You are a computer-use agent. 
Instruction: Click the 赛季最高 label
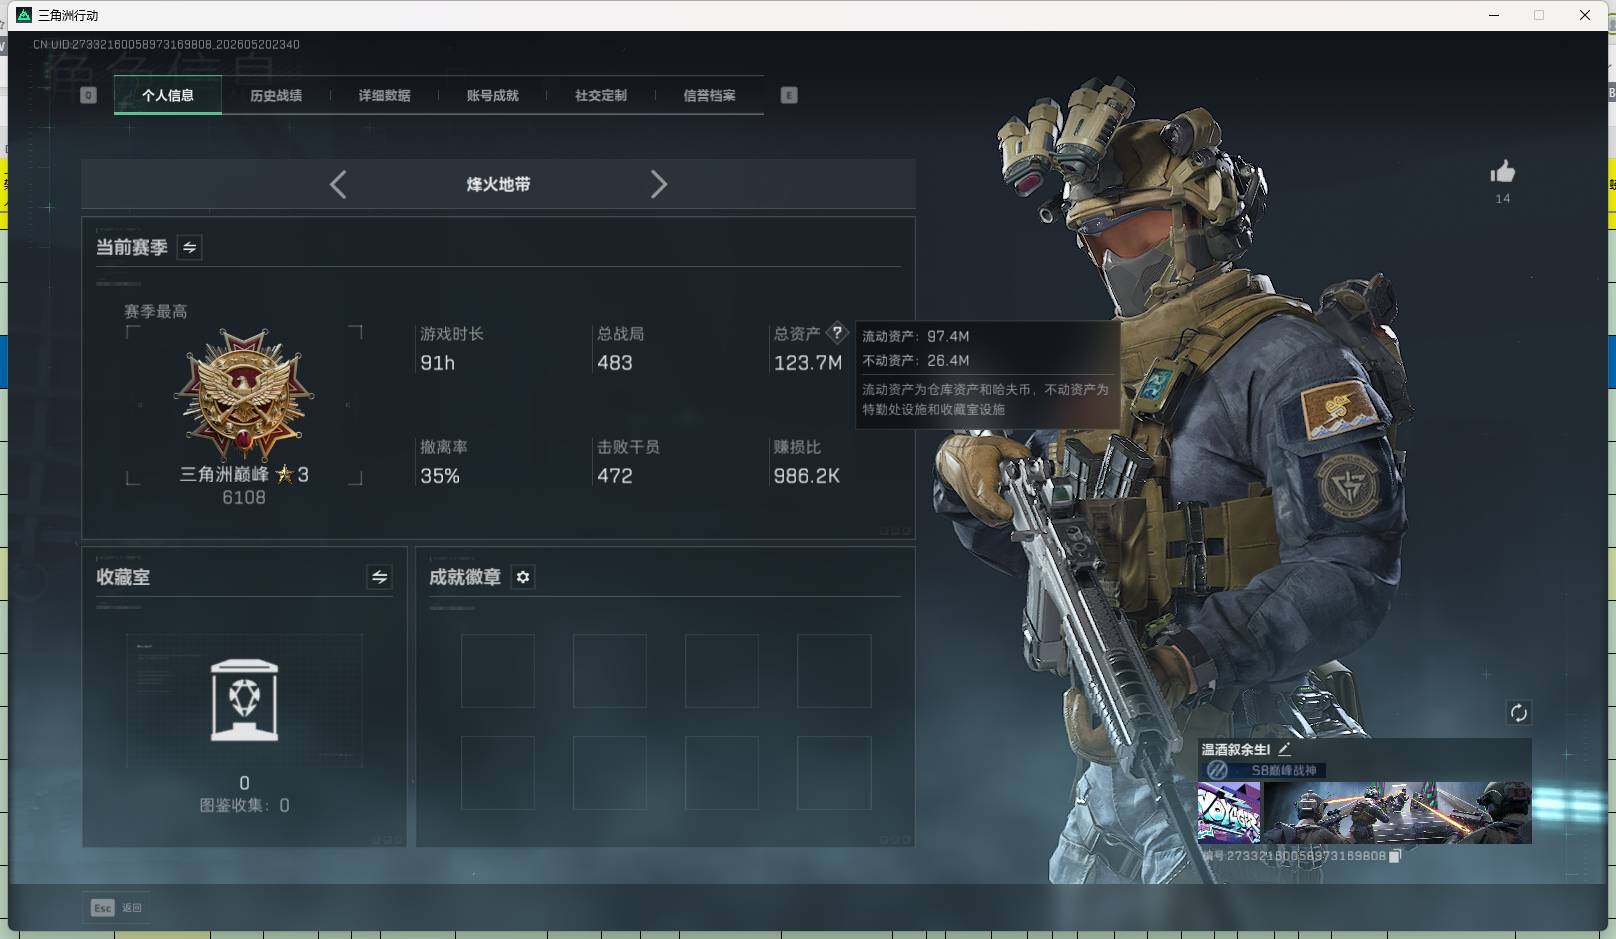156,311
